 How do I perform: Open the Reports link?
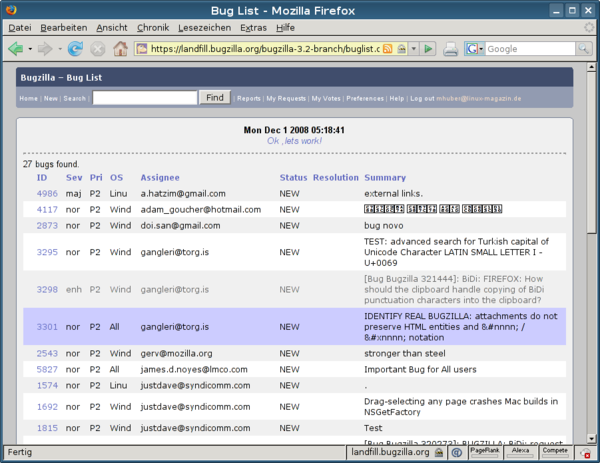point(249,98)
